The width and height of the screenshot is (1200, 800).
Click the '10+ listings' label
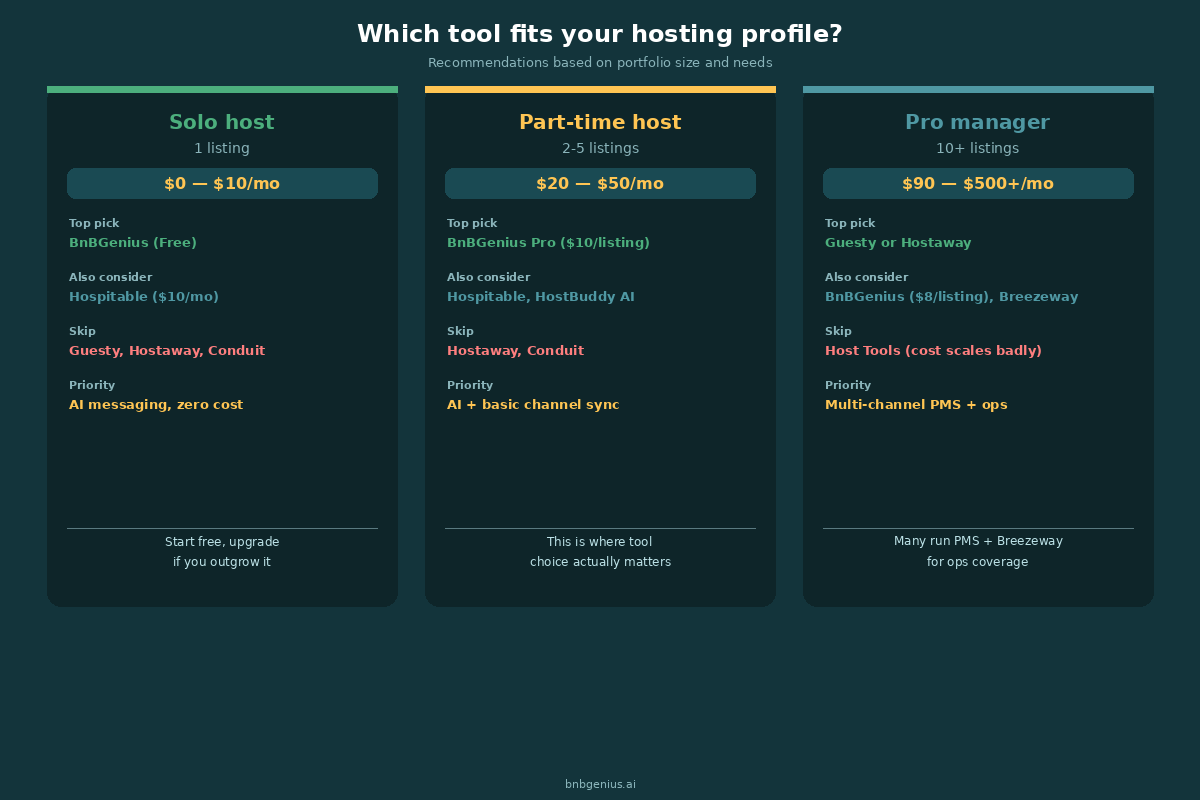[978, 148]
